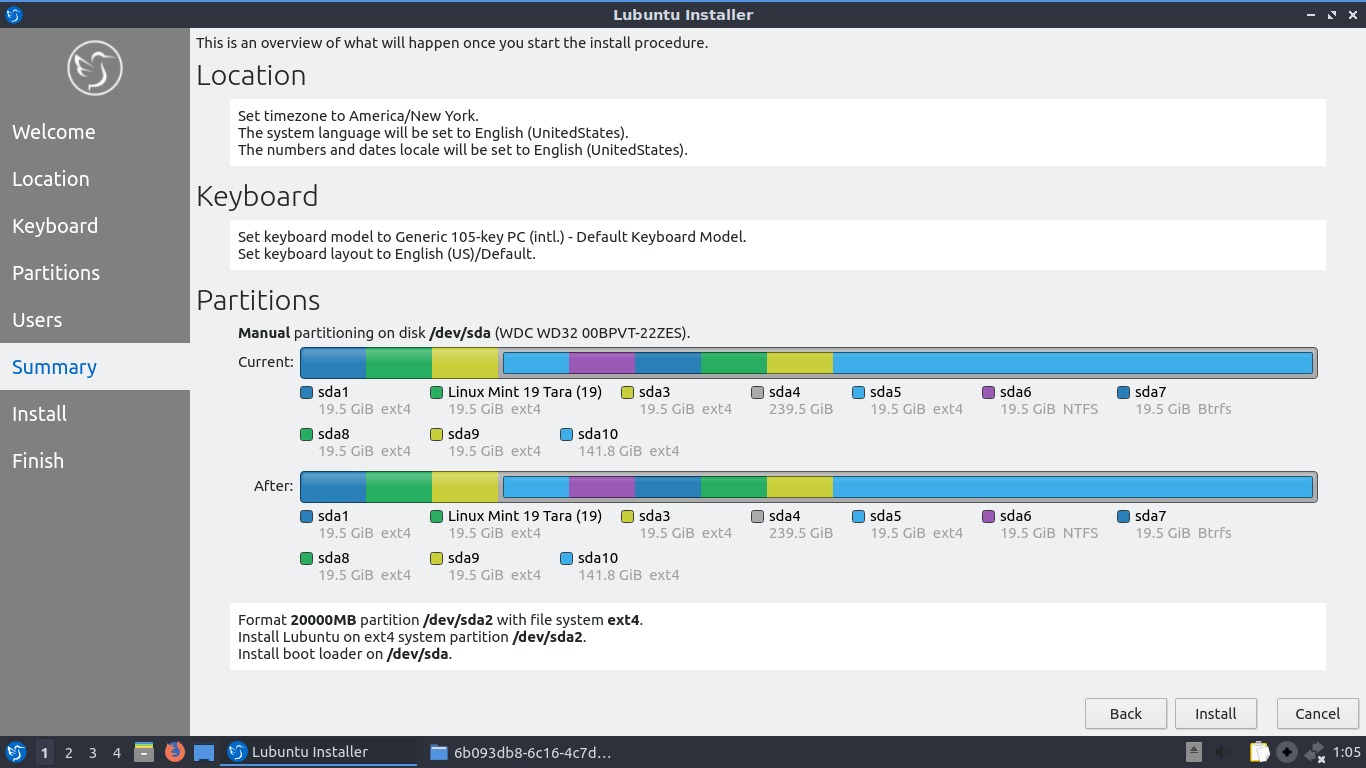This screenshot has height=768, width=1366.
Task: Open the volume control in the system tray
Action: pos(1222,751)
